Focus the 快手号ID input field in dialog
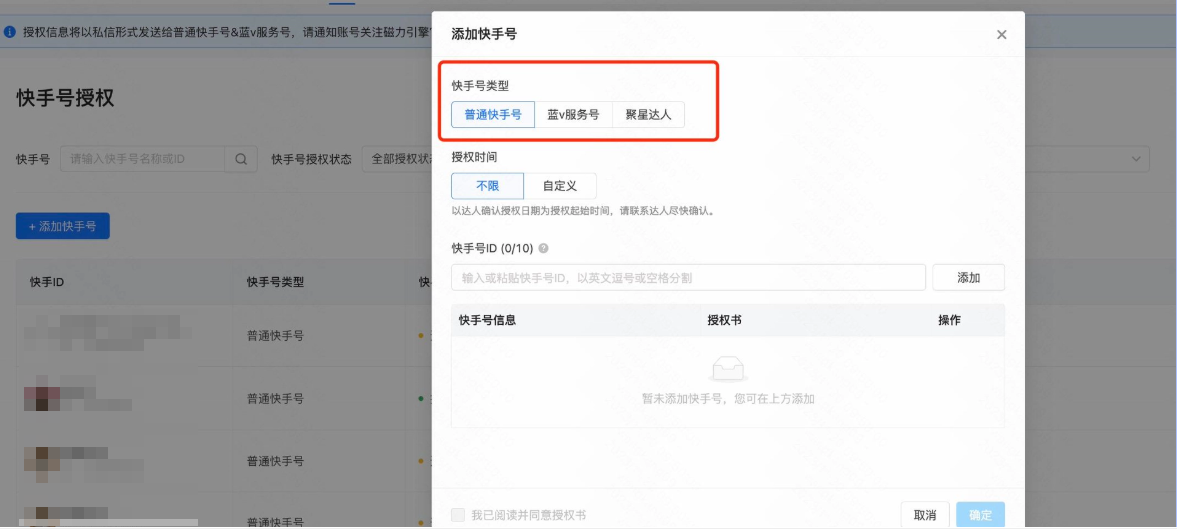Screen dimensions: 1177x529 pos(688,278)
